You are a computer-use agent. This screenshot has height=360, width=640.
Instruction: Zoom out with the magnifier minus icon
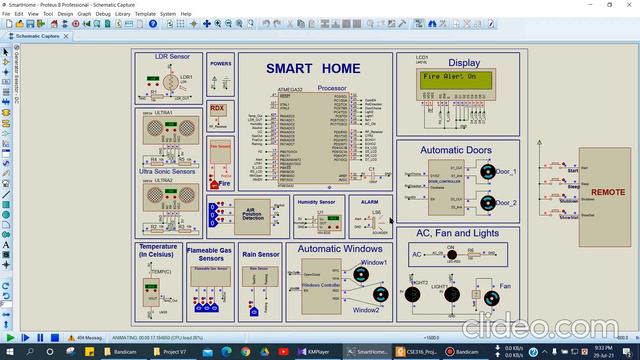click(x=228, y=24)
